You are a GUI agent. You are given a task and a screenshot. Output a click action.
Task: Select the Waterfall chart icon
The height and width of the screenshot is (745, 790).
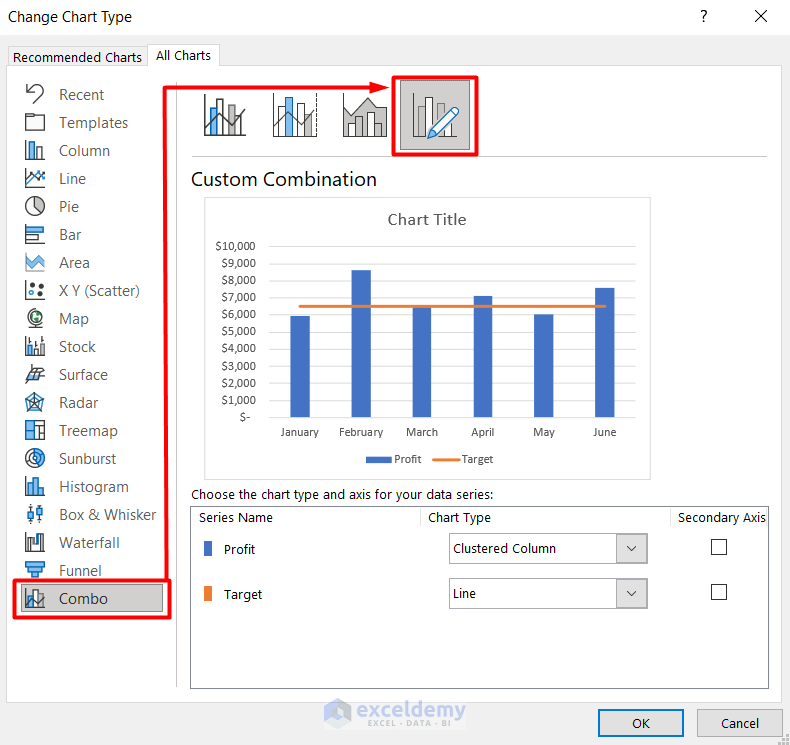[35, 543]
